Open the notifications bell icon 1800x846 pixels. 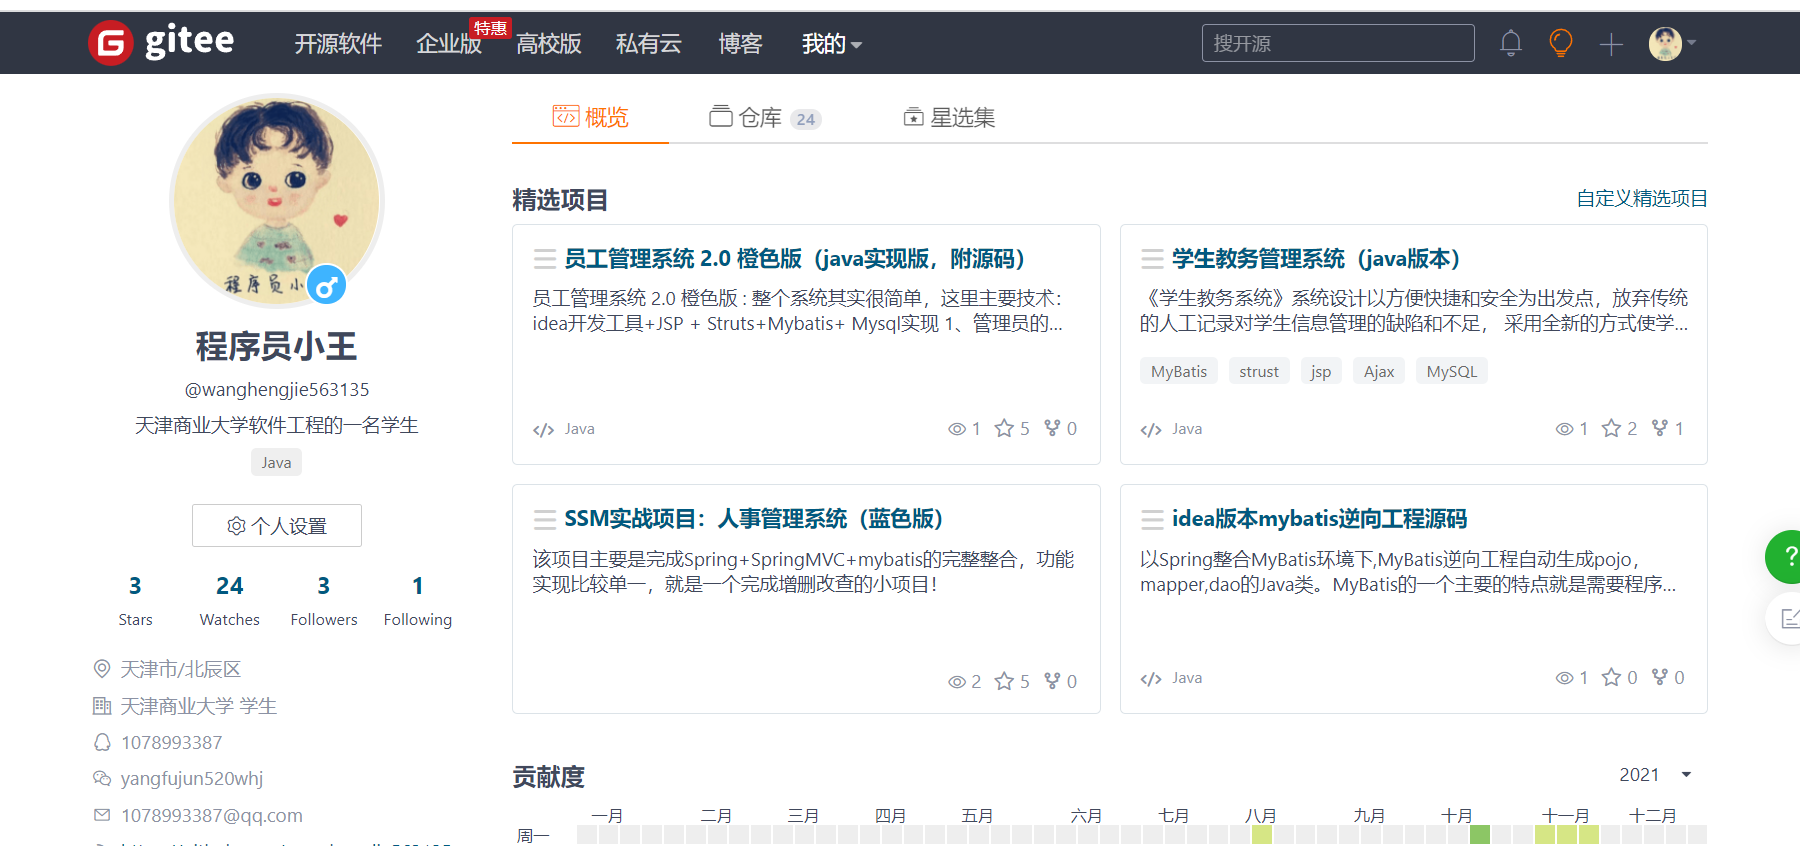coord(1510,43)
